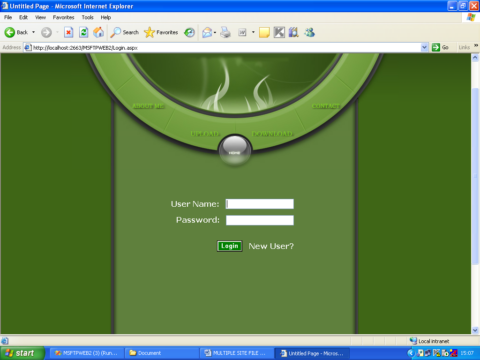Viewport: 480px width, 360px height.
Task: Click the Forward arrow button
Action: pyautogui.click(x=46, y=32)
